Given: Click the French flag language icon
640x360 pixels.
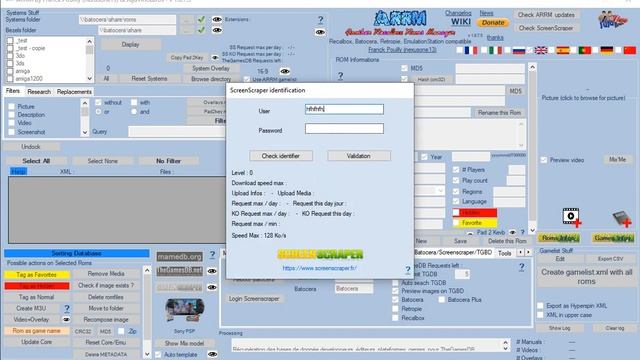Looking at the screenshot, I should (x=471, y=50).
